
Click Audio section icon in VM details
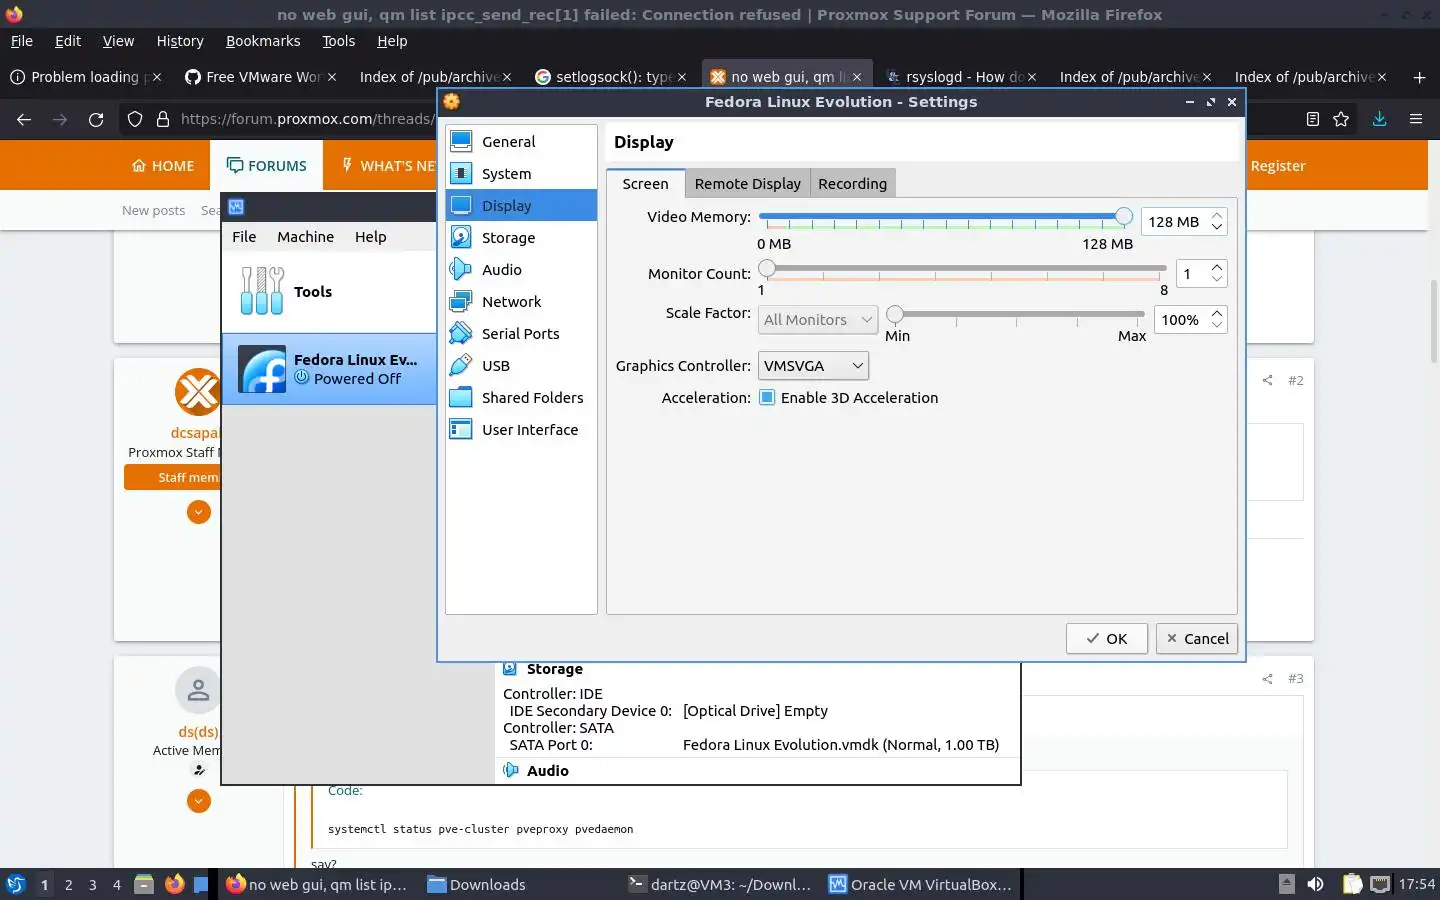(511, 770)
